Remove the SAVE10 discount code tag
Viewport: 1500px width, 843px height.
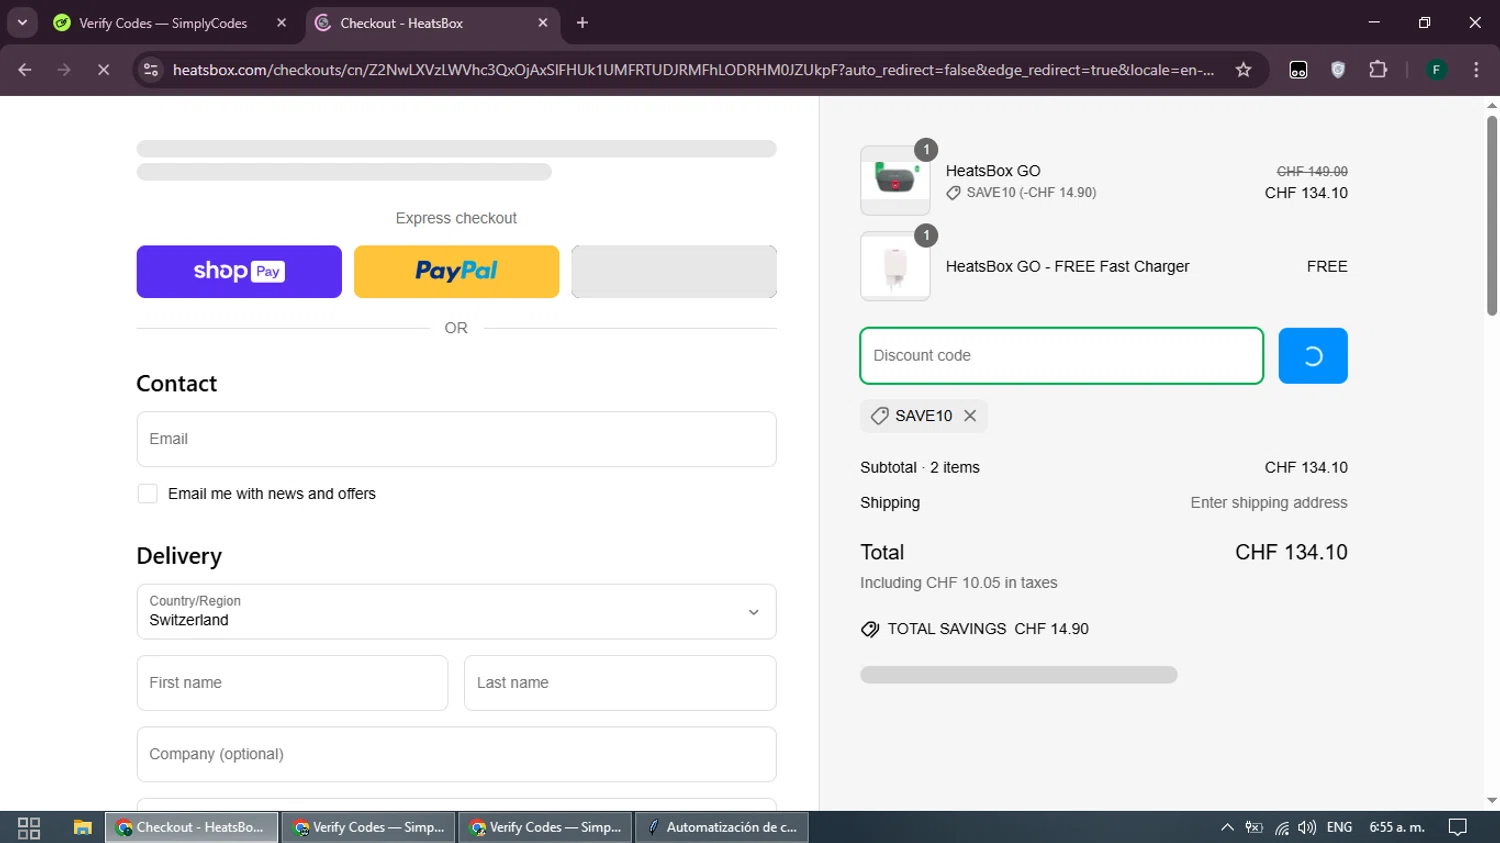970,416
